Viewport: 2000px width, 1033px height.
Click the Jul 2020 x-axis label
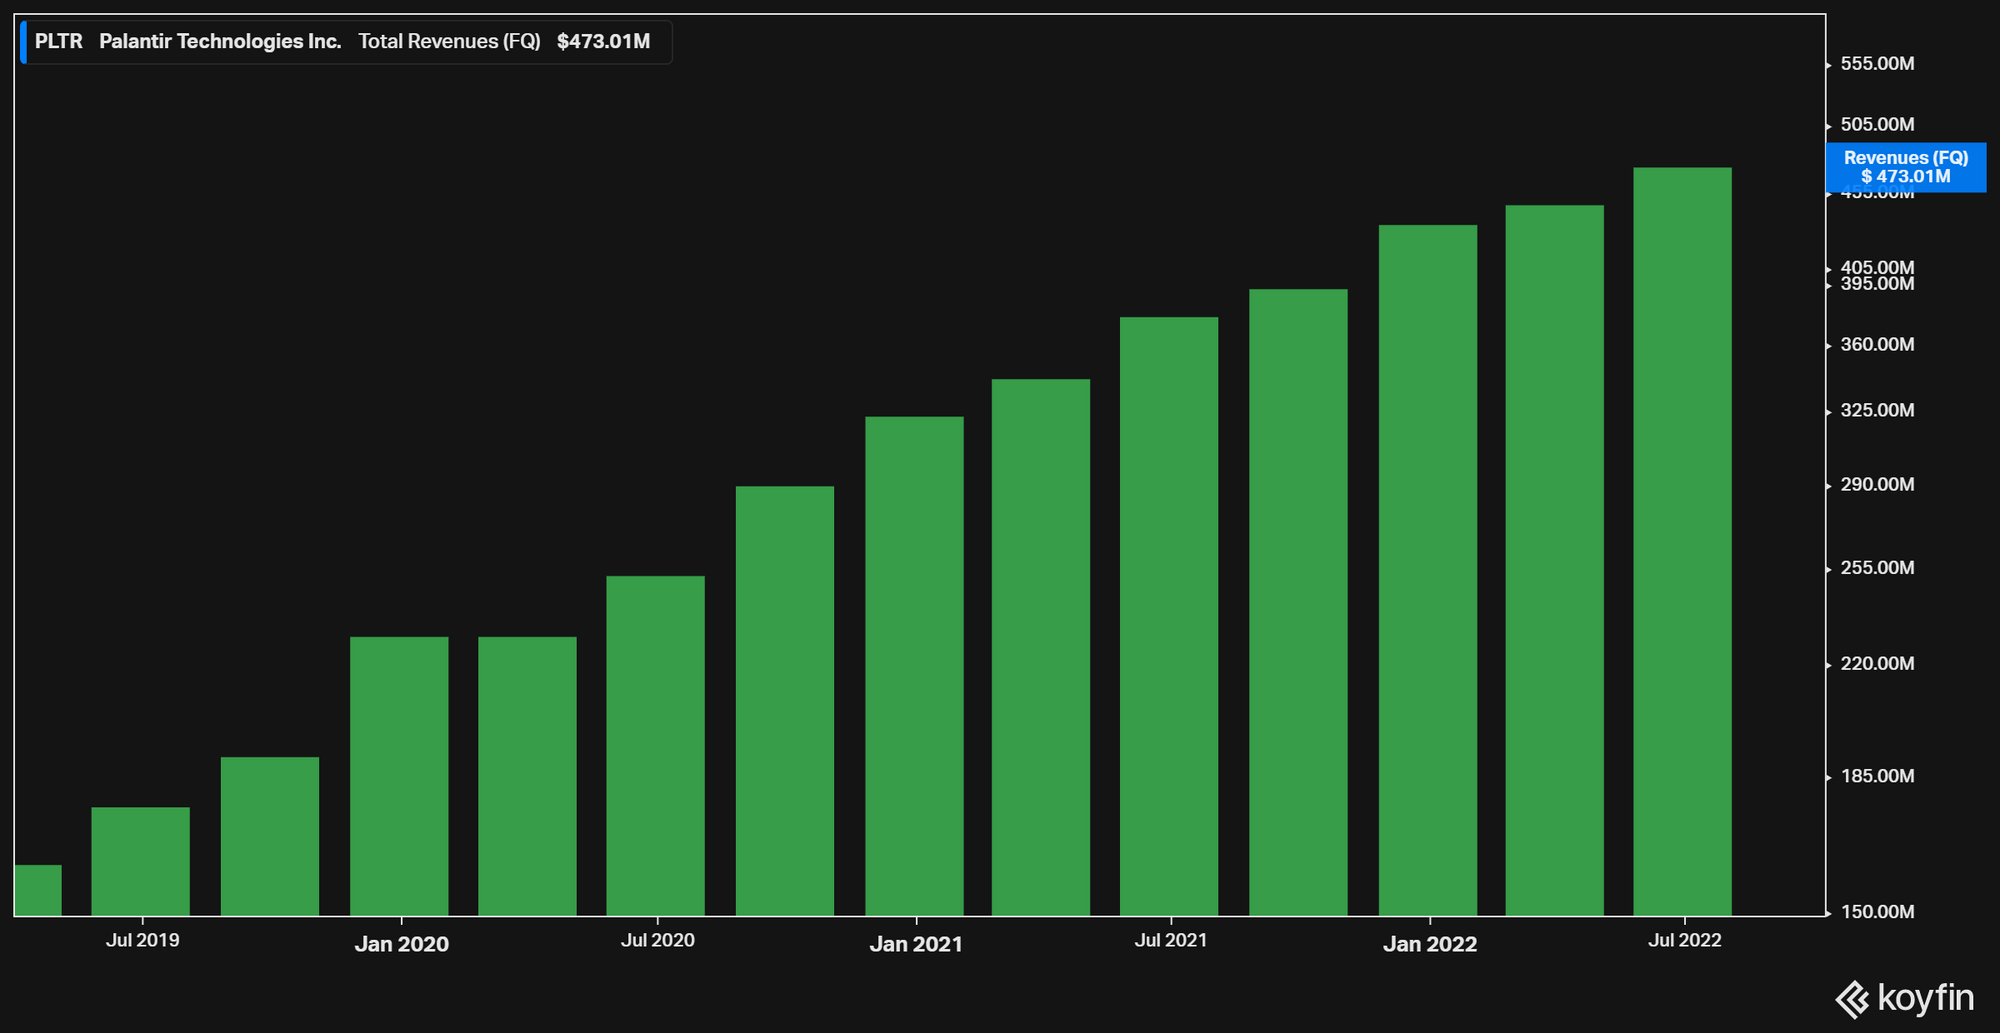pyautogui.click(x=657, y=940)
